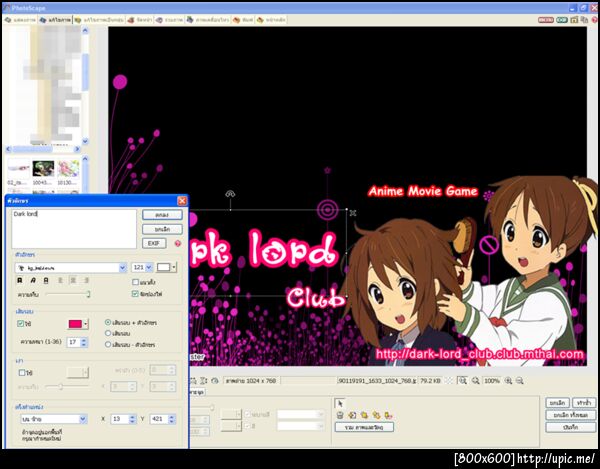
Task: Click the X delete handle of the text object
Action: (353, 213)
